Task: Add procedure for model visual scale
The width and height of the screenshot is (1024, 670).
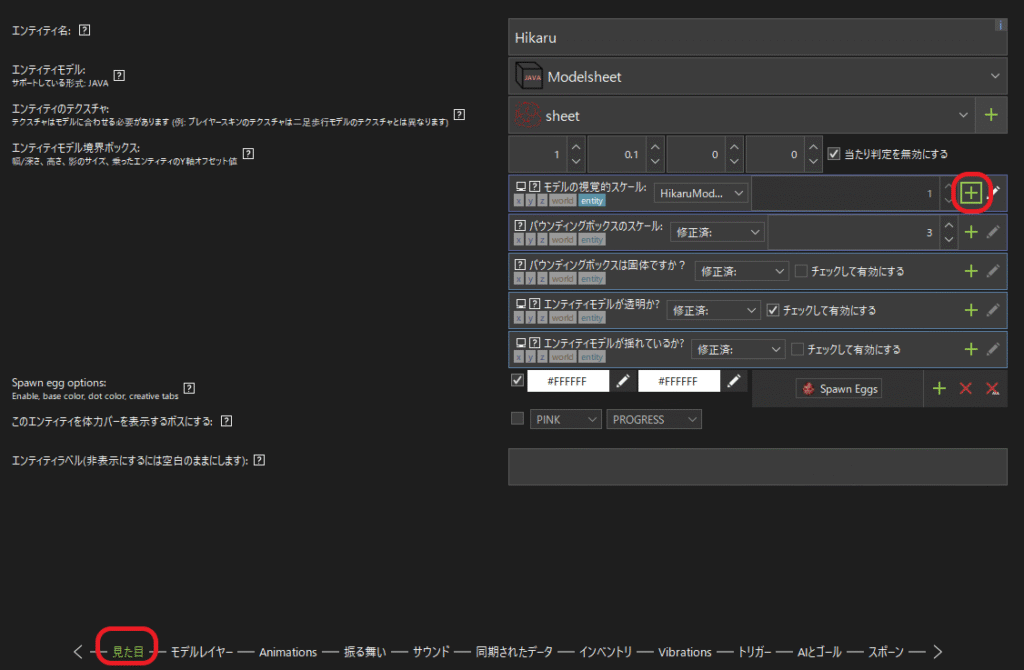Action: tap(970, 193)
